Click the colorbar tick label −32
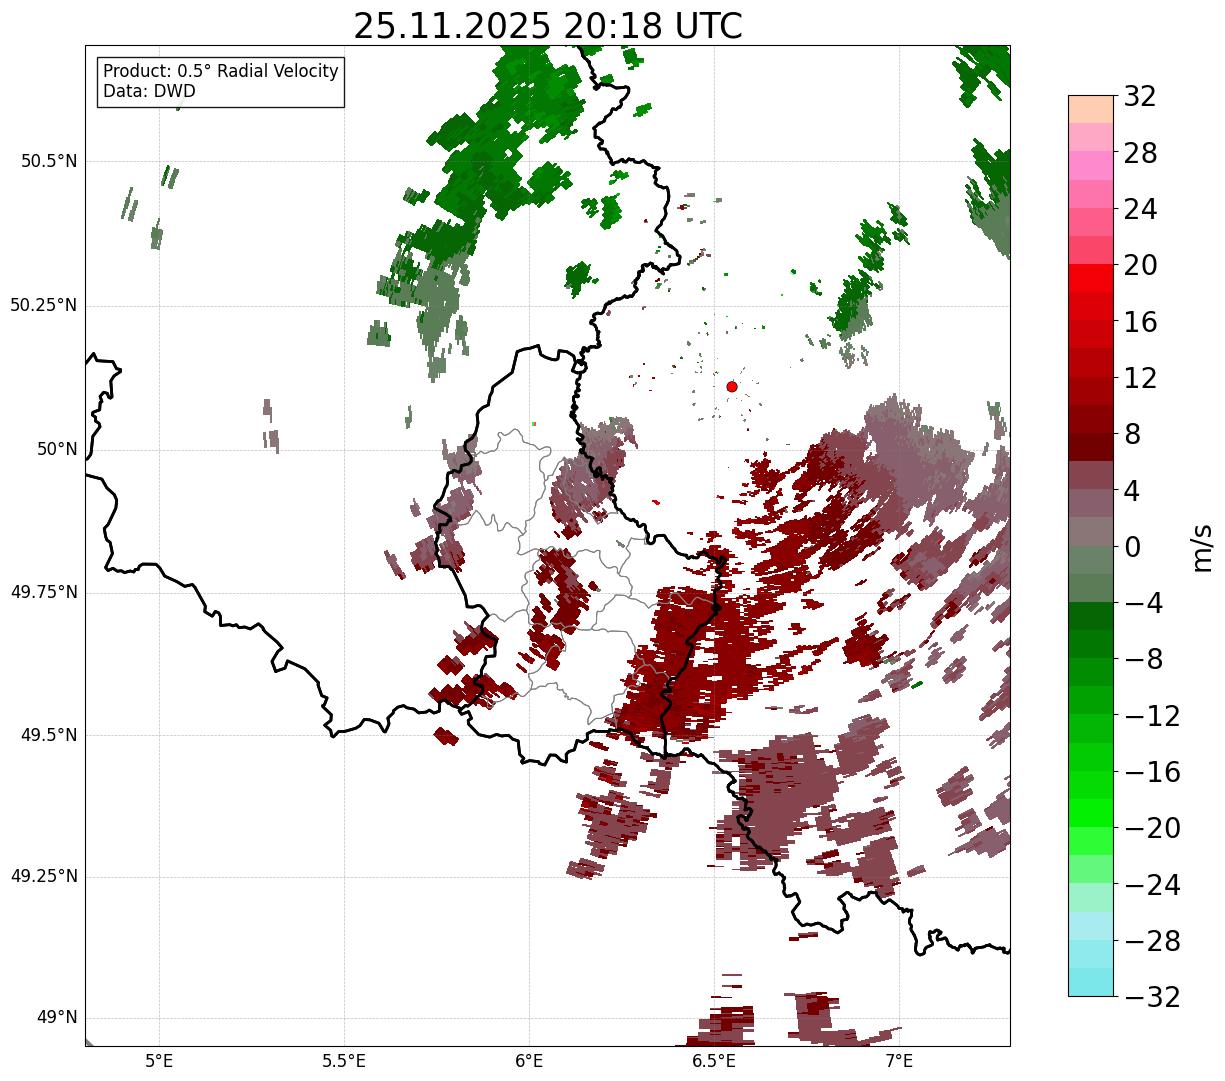 1152,997
